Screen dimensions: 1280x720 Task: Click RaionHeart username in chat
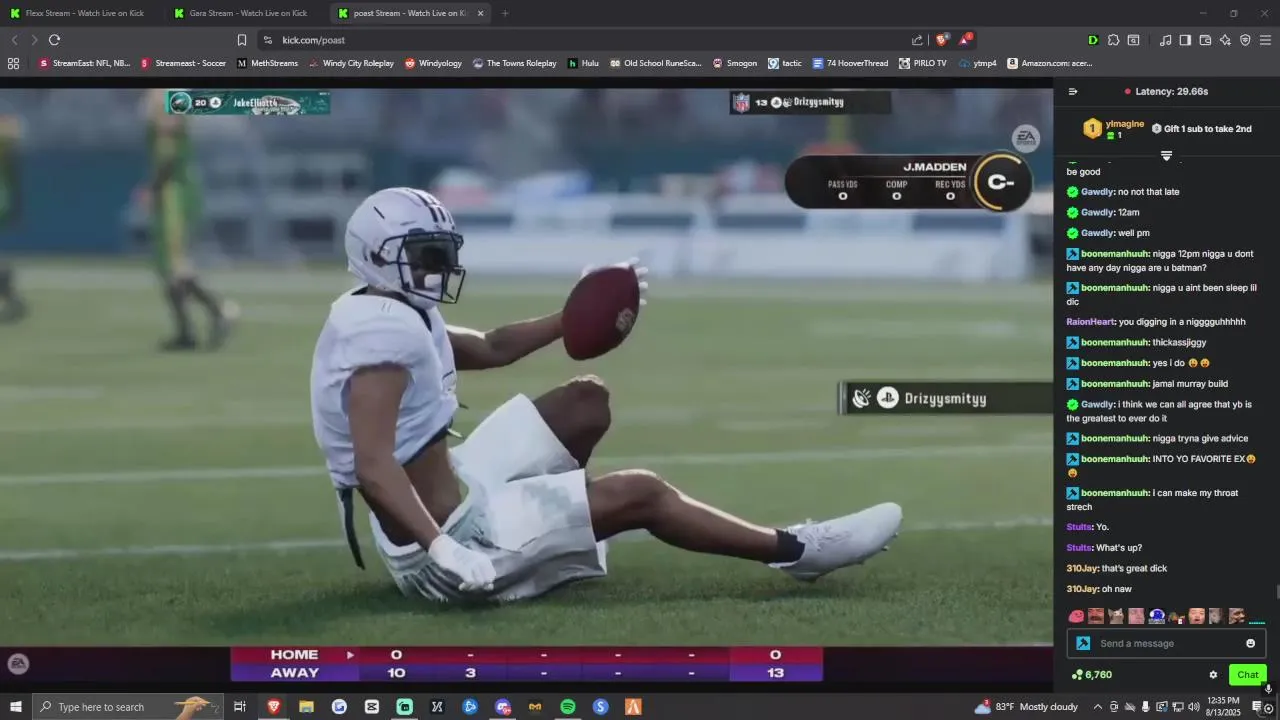coord(1090,322)
